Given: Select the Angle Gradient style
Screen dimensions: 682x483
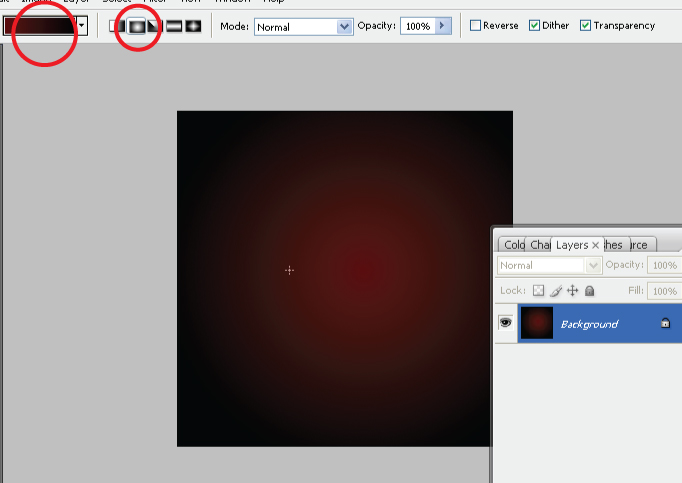Looking at the screenshot, I should [x=154, y=26].
